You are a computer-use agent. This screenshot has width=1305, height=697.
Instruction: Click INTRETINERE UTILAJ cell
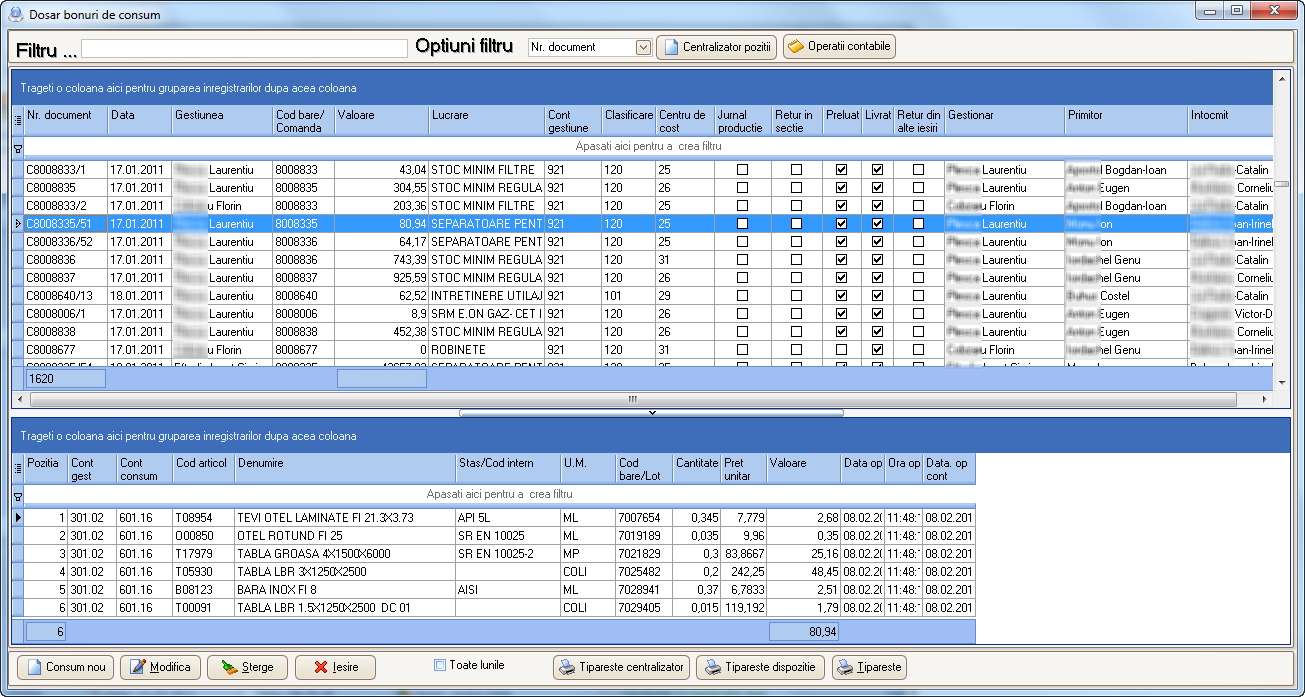(486, 296)
